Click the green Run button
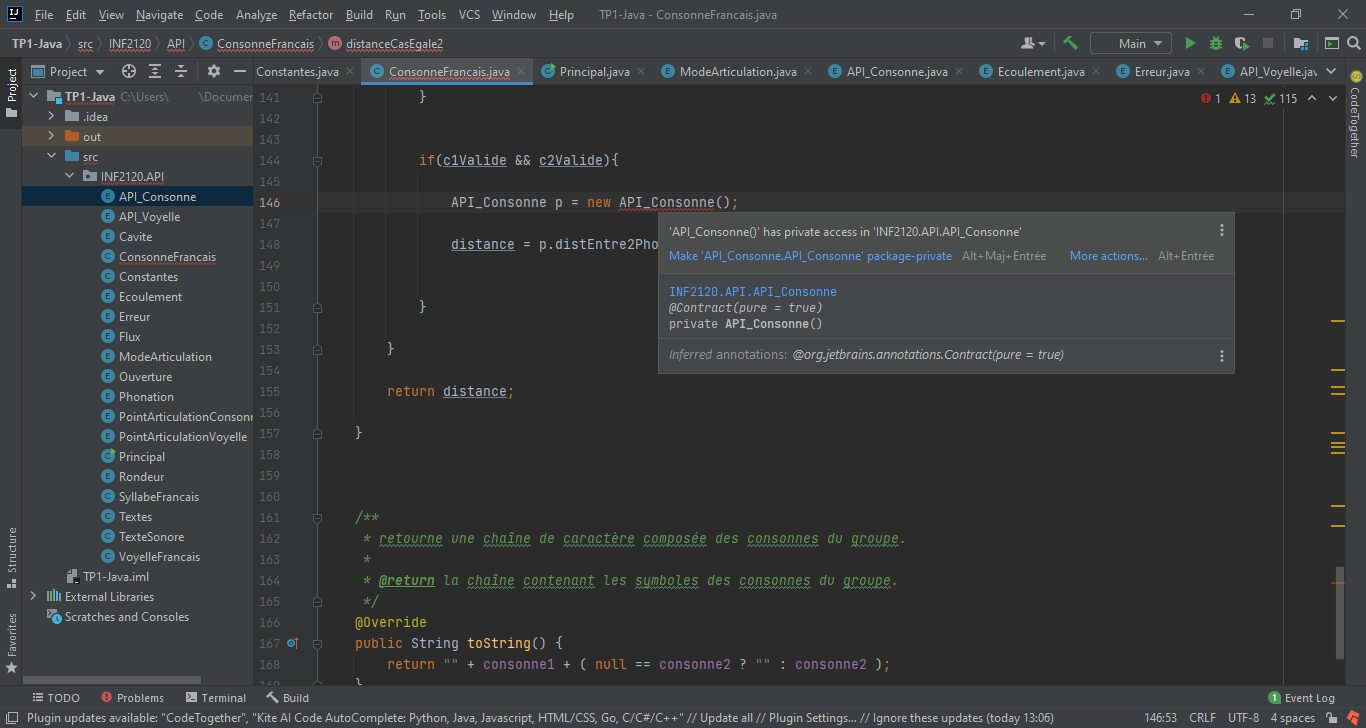Screen dimensions: 1366x728 tap(1190, 44)
